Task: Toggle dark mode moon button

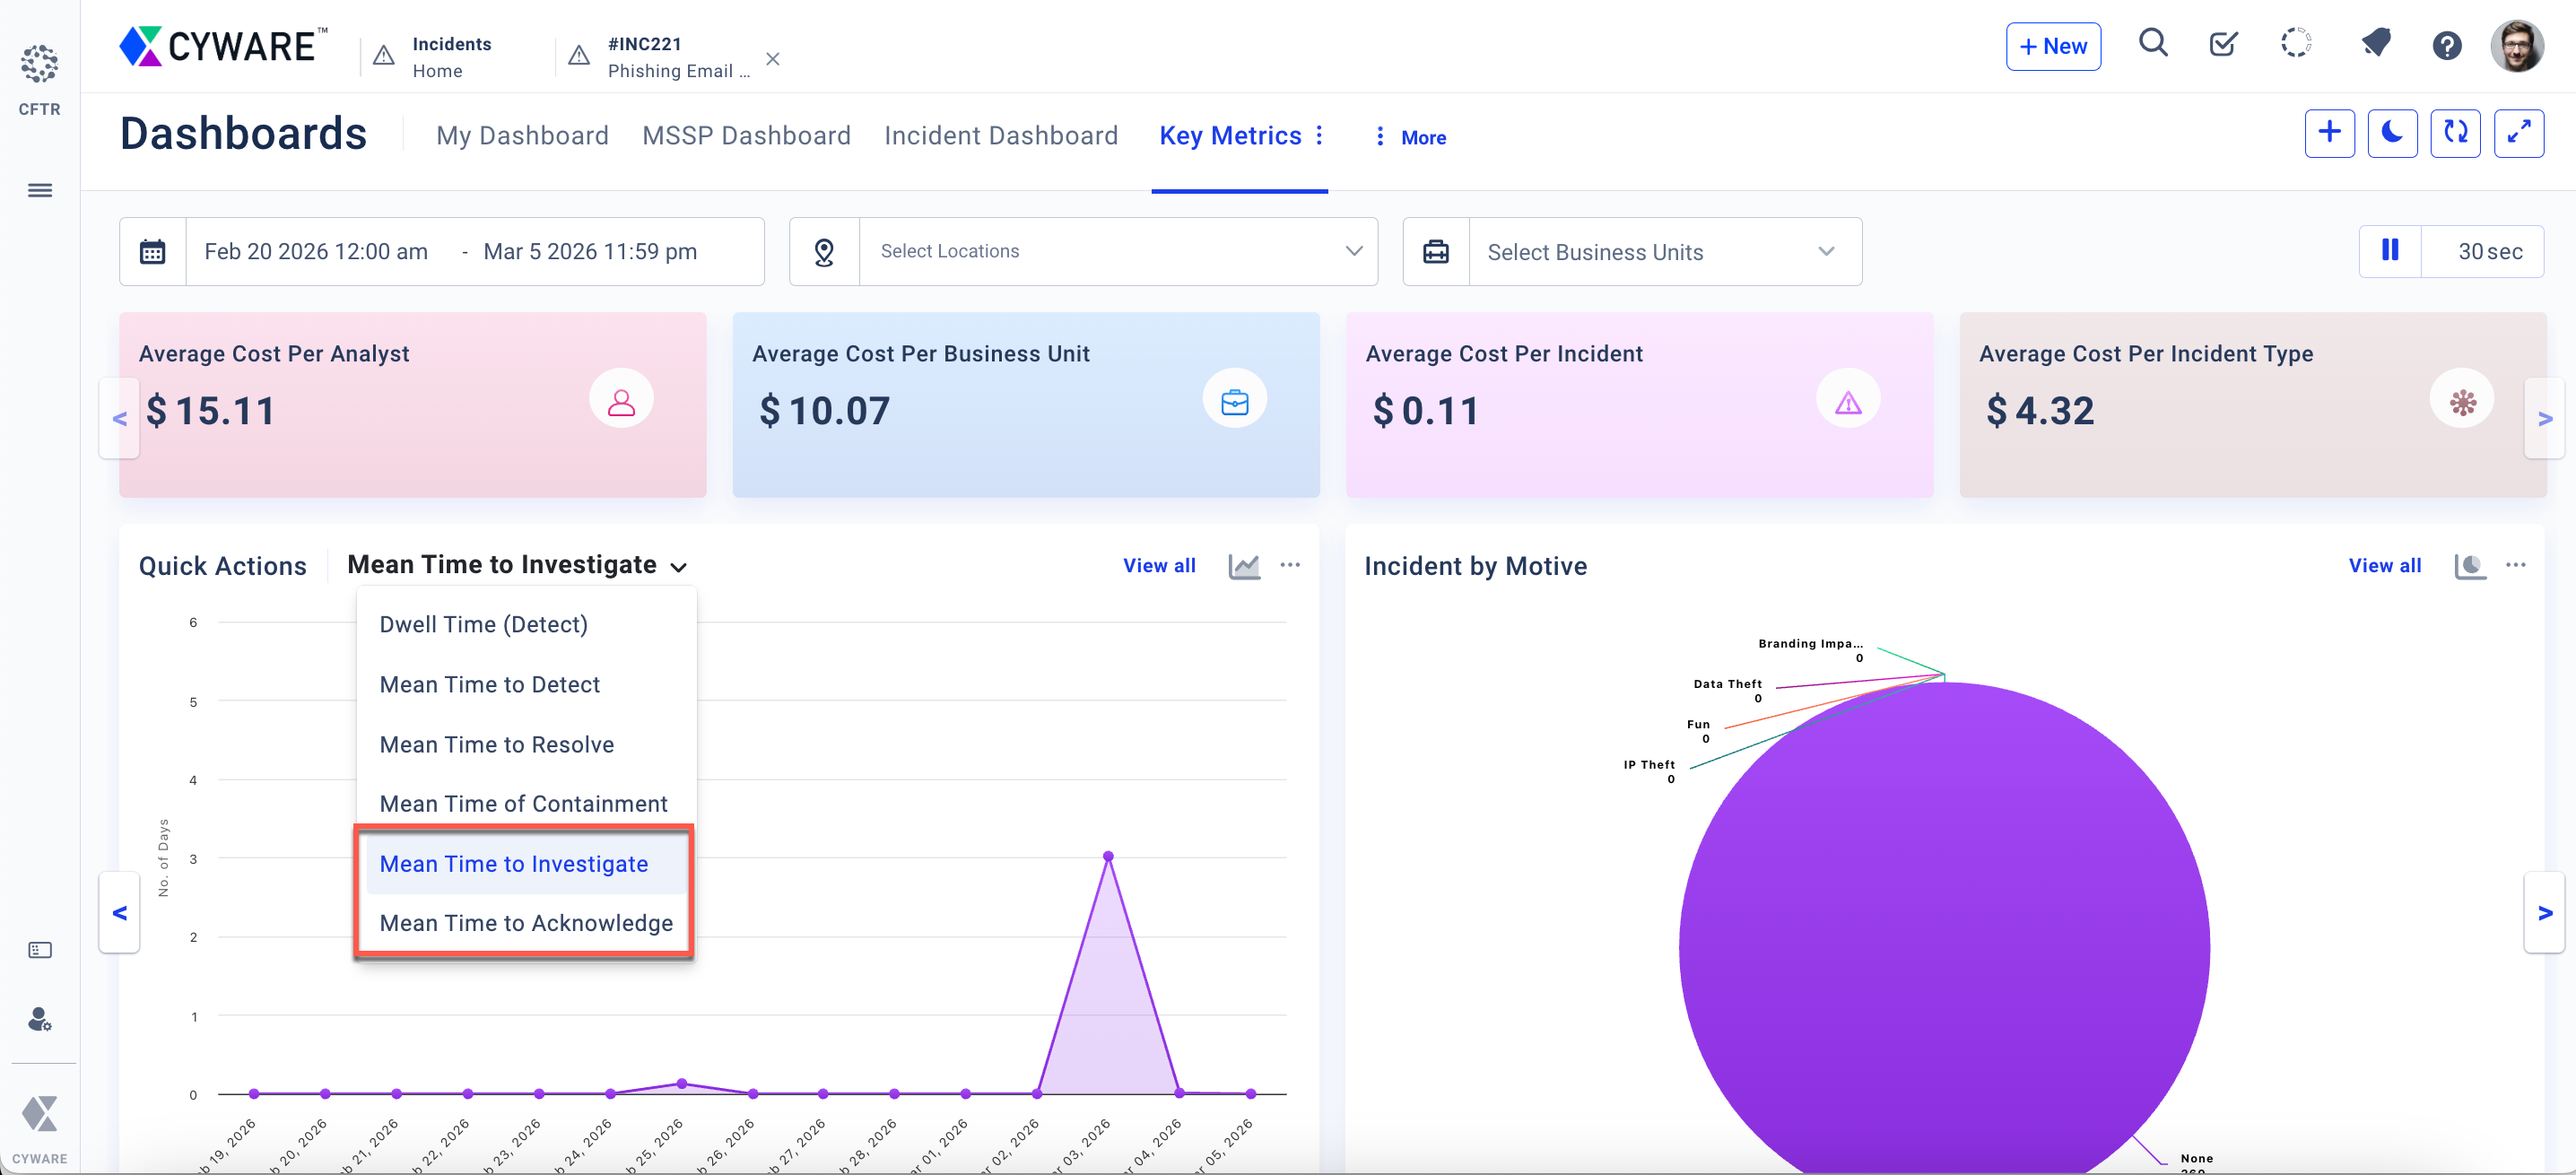Action: point(2392,133)
